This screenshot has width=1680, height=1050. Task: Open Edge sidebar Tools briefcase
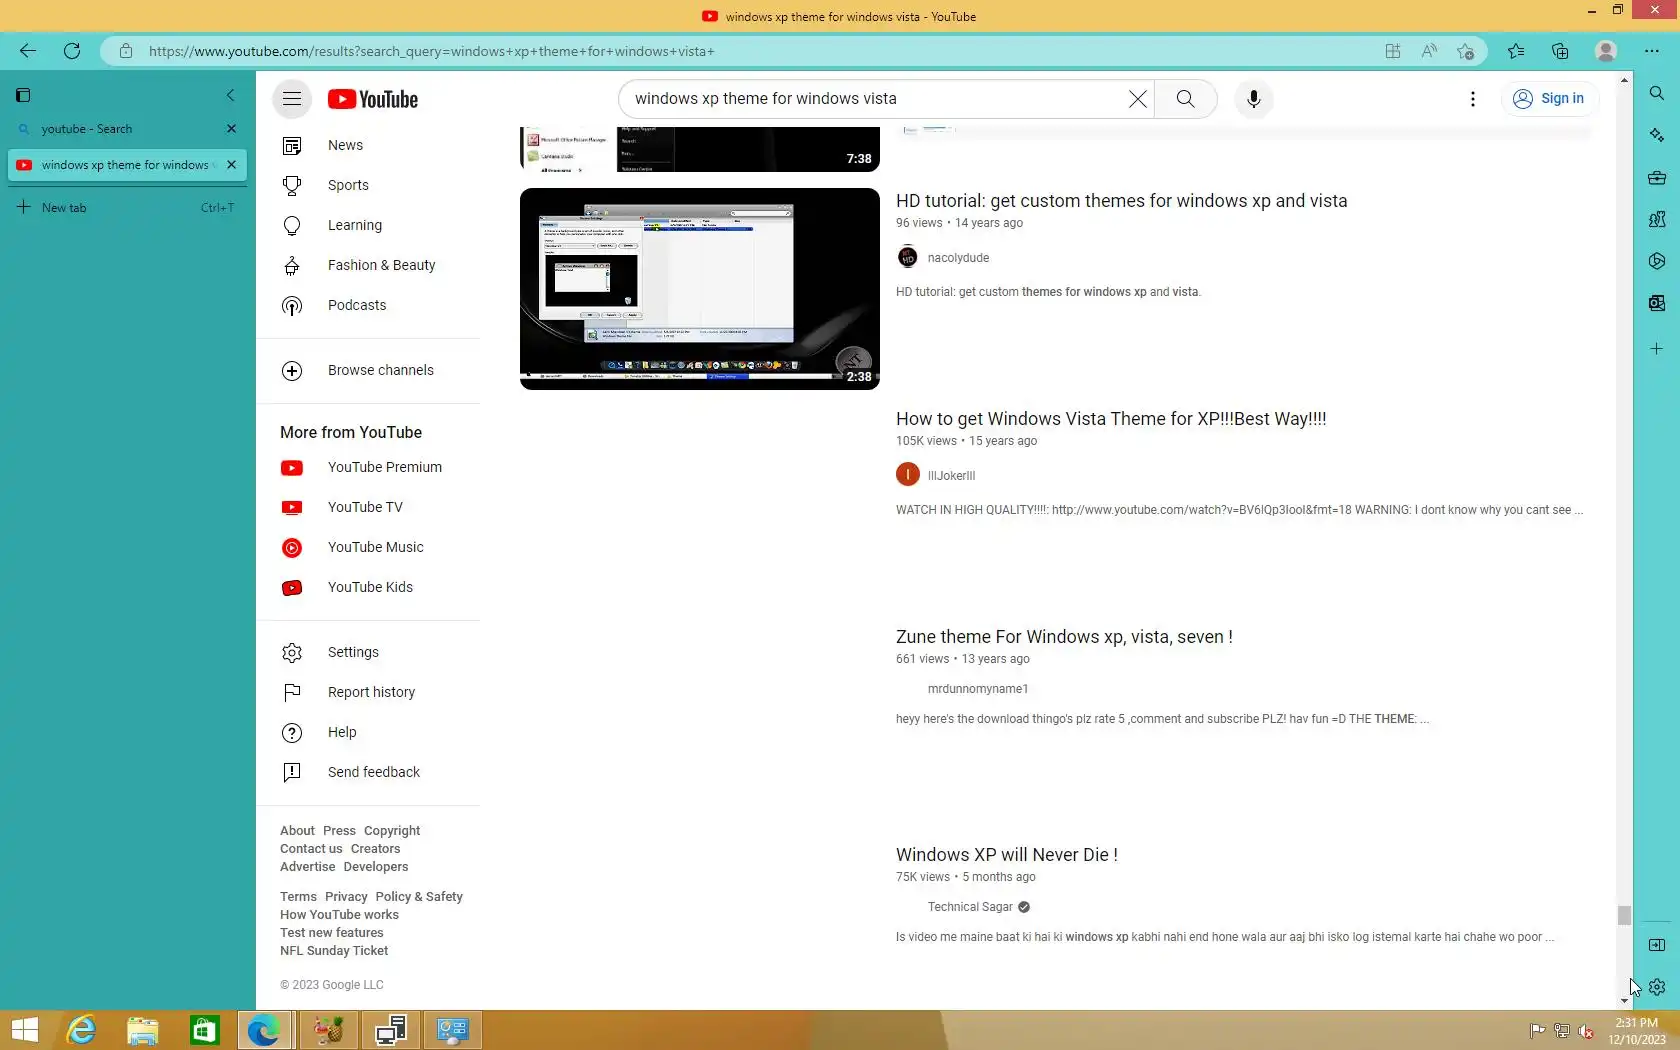(1657, 177)
